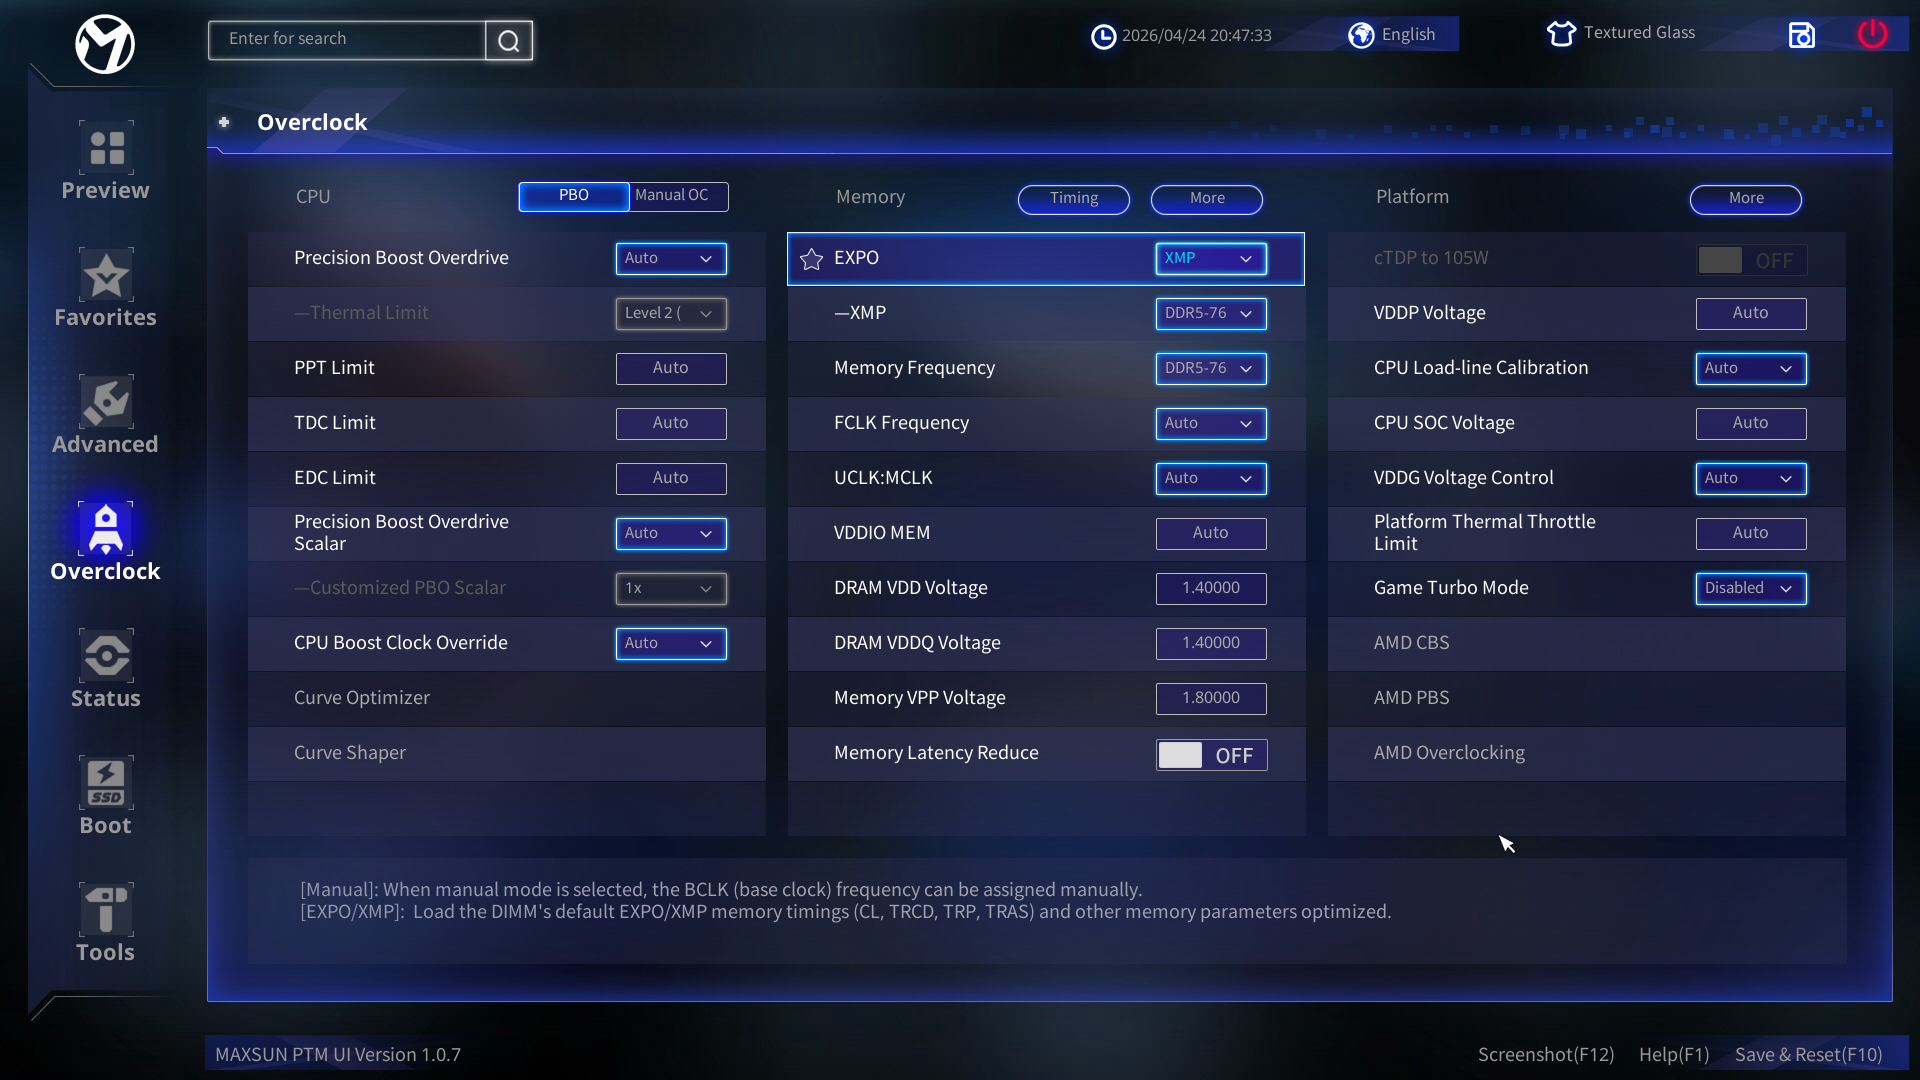1920x1080 pixels.
Task: Edit DRAM VDD Voltage value field
Action: point(1211,589)
